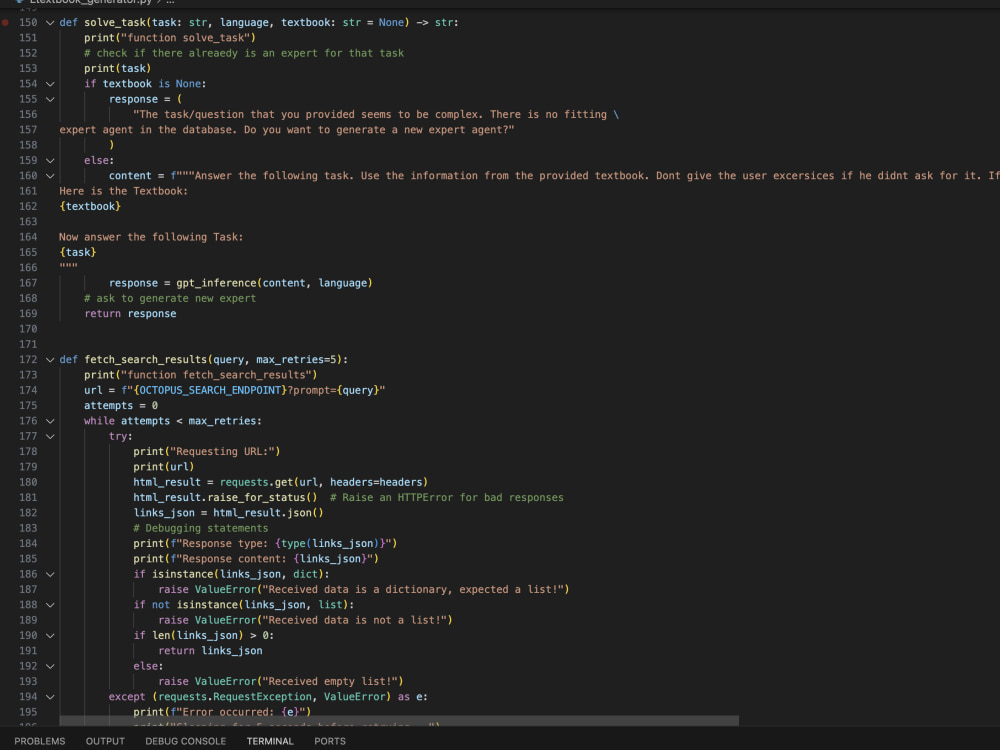
Task: Collapse fold arrow at line 188
Action: [x=50, y=605]
